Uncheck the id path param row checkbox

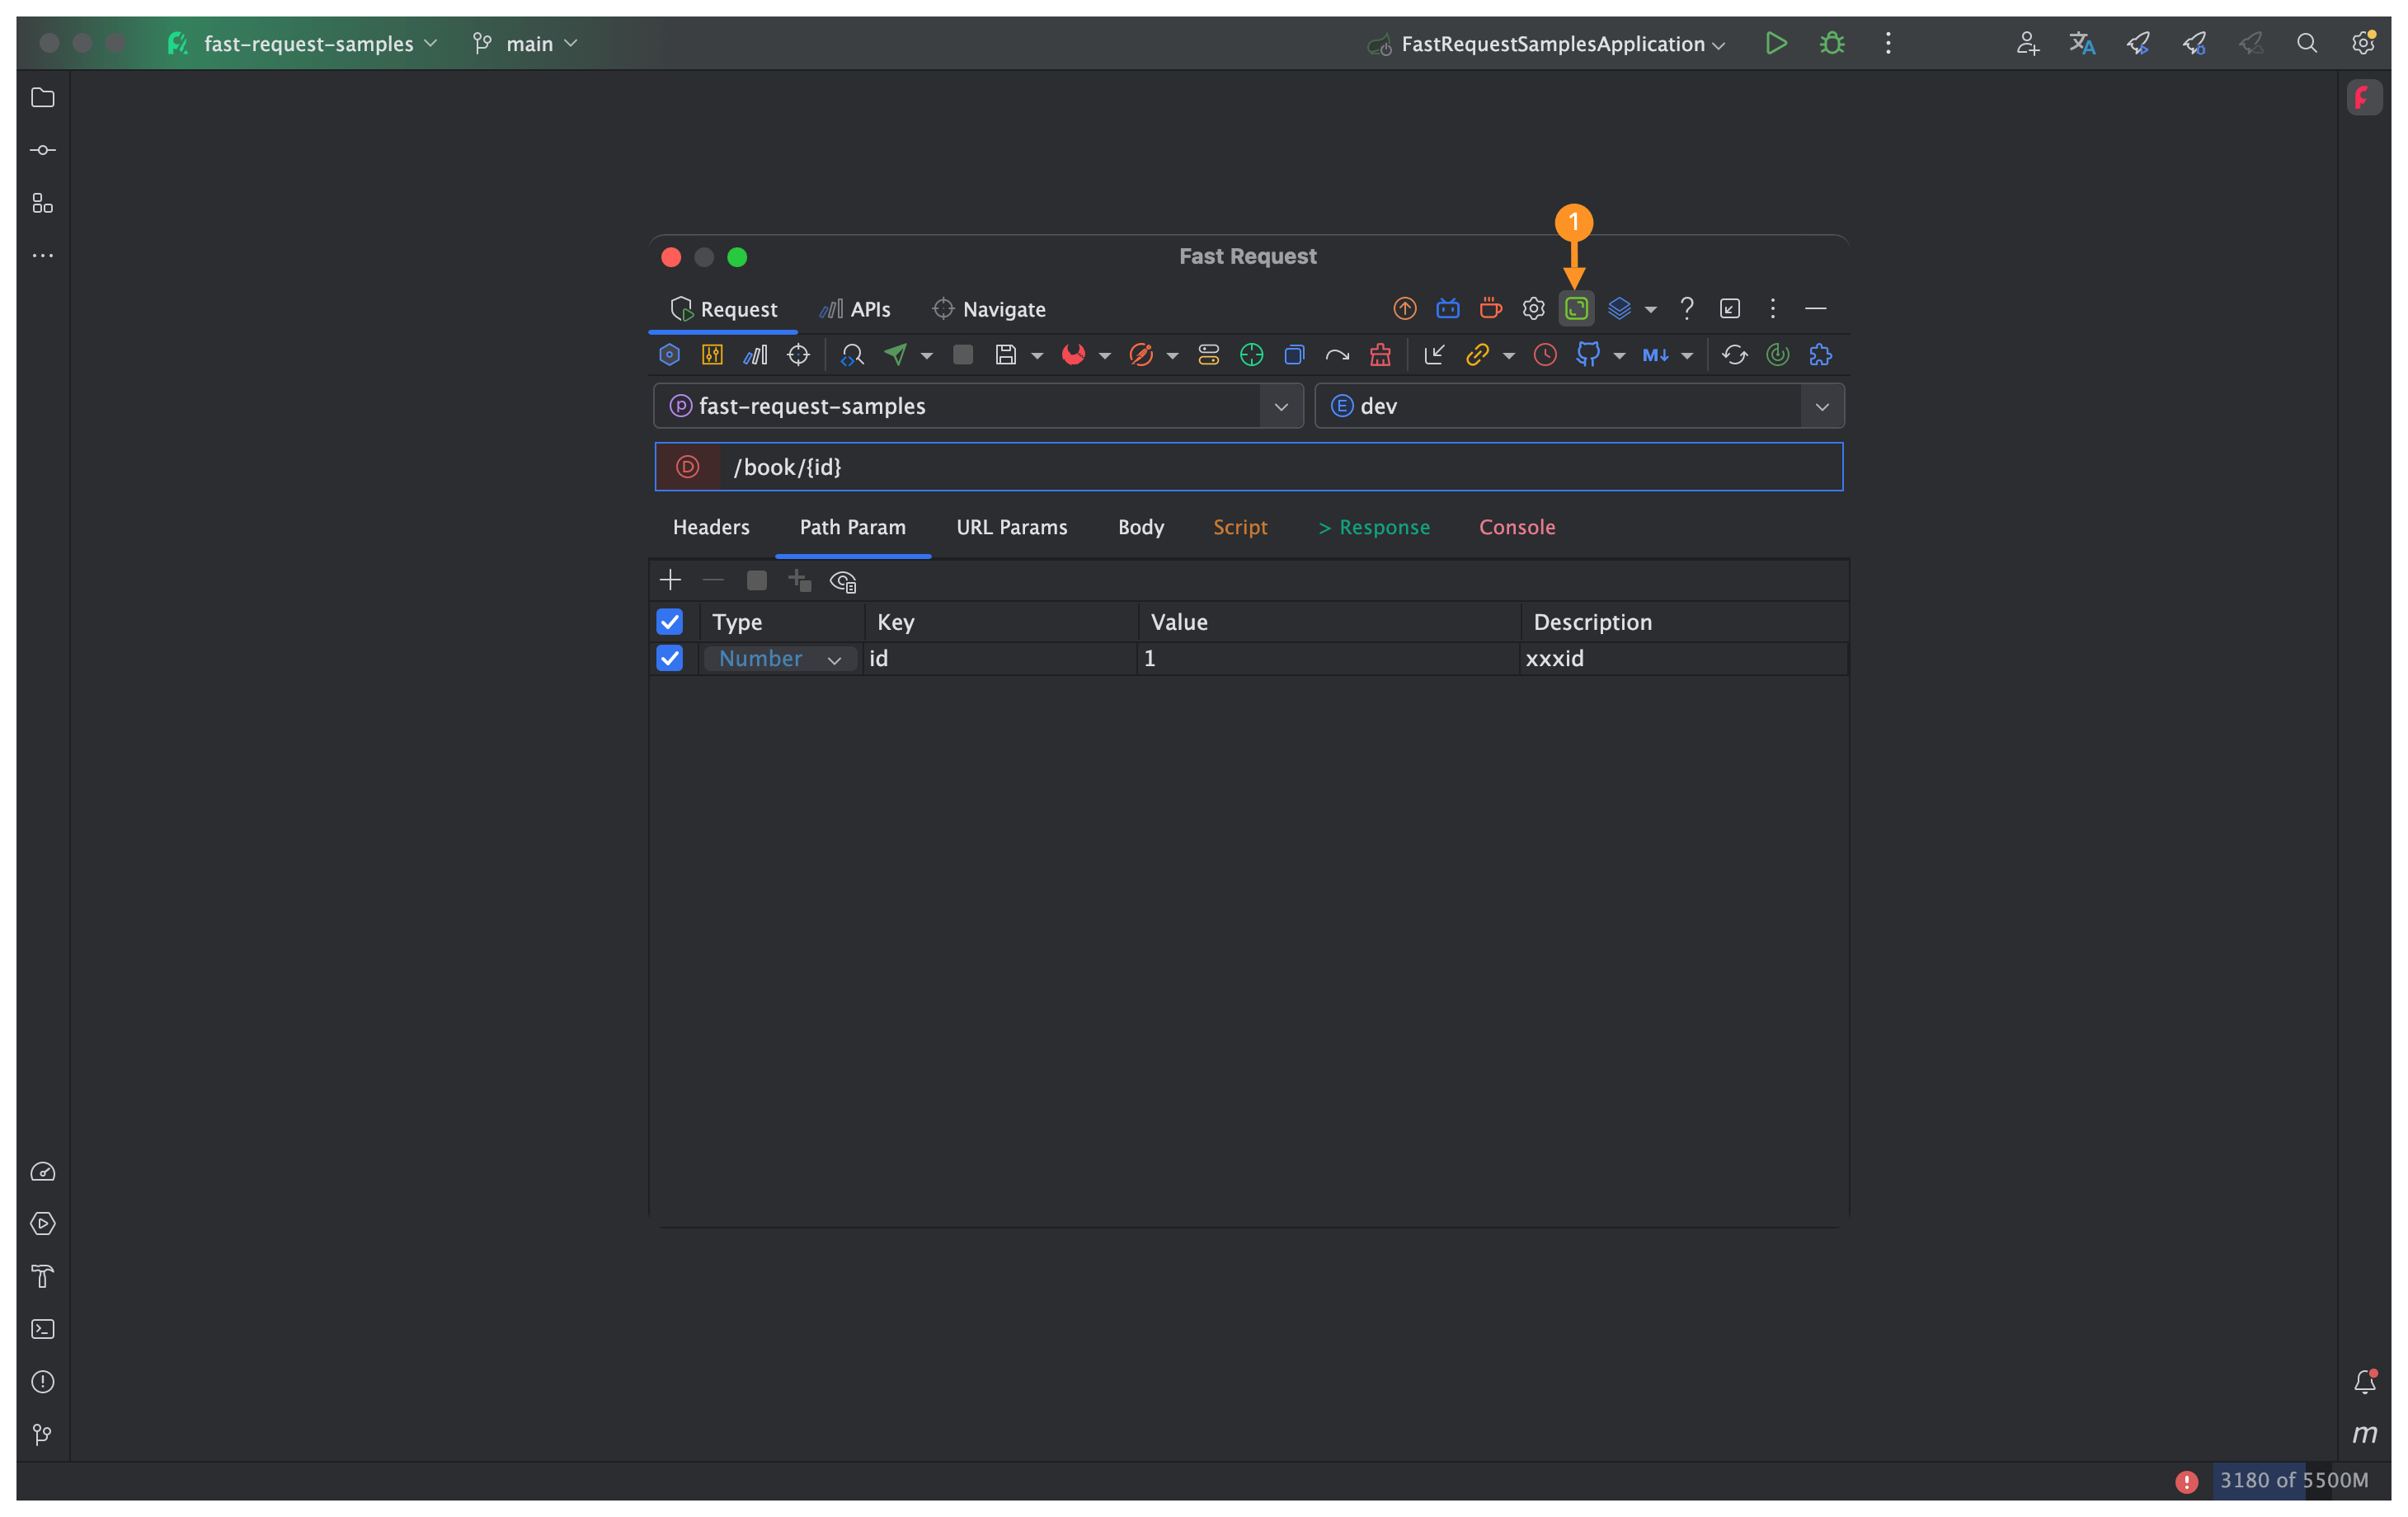click(669, 658)
